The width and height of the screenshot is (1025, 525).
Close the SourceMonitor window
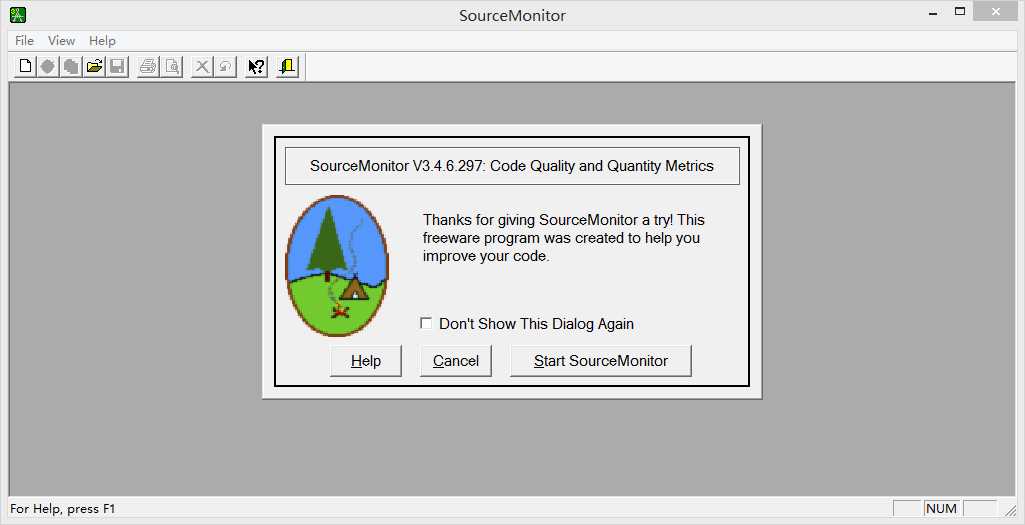pyautogui.click(x=996, y=12)
